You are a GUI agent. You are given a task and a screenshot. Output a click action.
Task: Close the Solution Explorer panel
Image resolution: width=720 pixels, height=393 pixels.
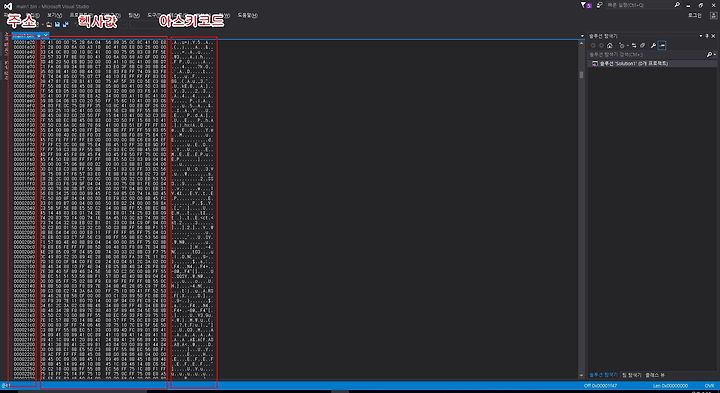tap(713, 36)
